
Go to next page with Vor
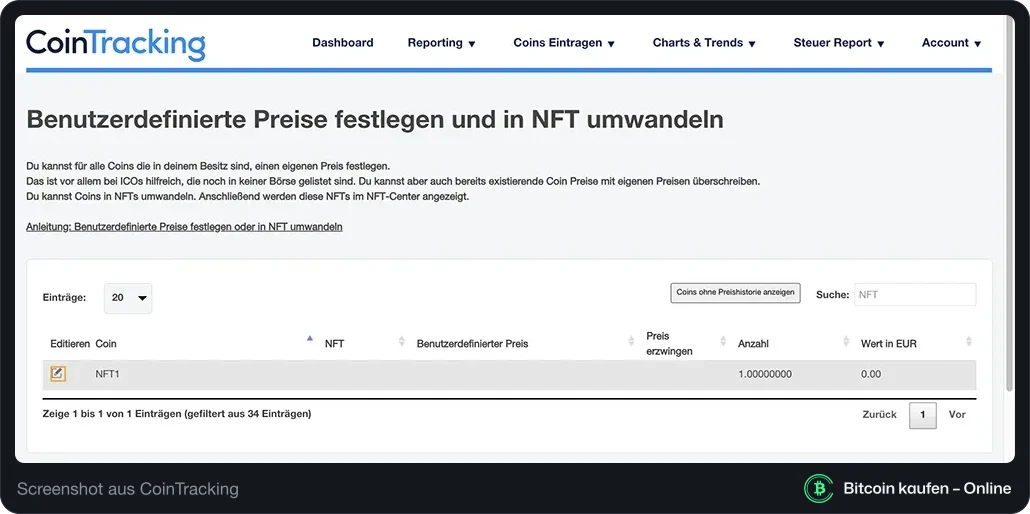pos(957,415)
